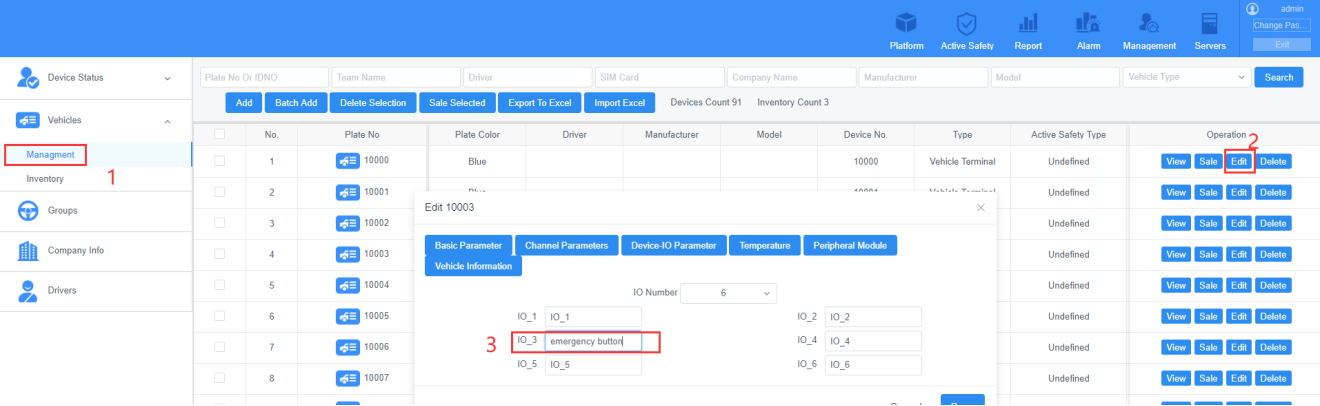This screenshot has height=406, width=1320.
Task: Click vehicle icon beside plate 10001
Action: tap(347, 192)
